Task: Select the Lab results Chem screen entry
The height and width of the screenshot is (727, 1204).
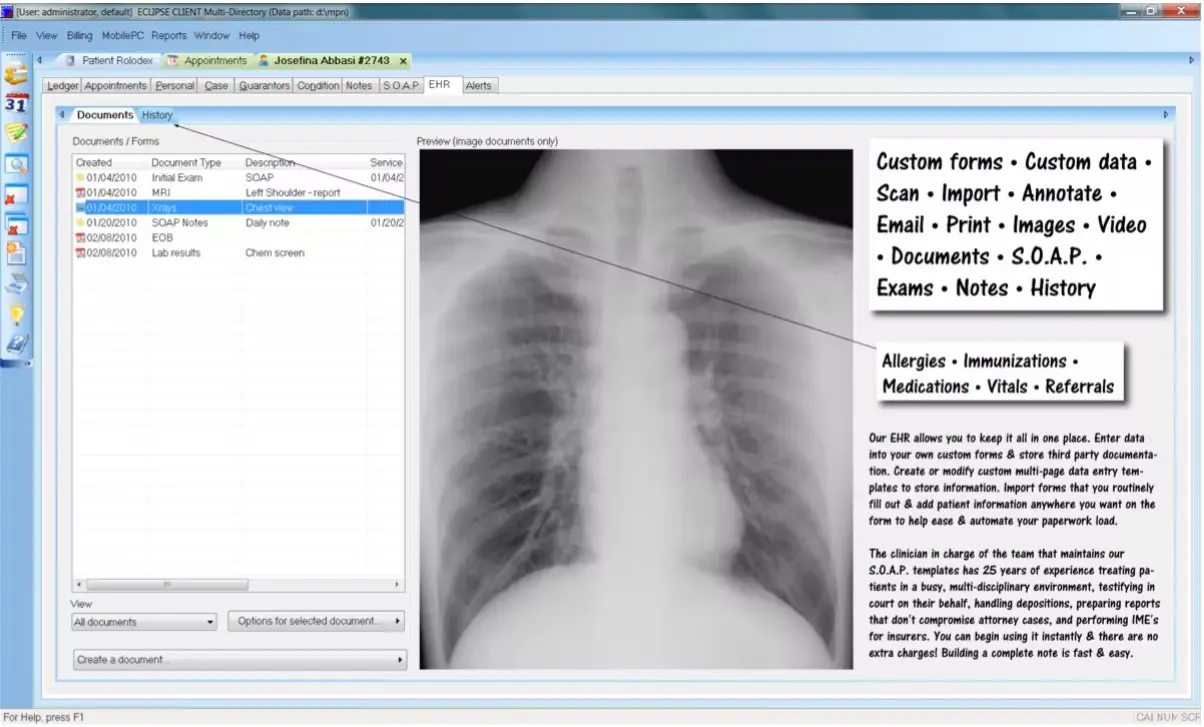Action: coord(200,252)
